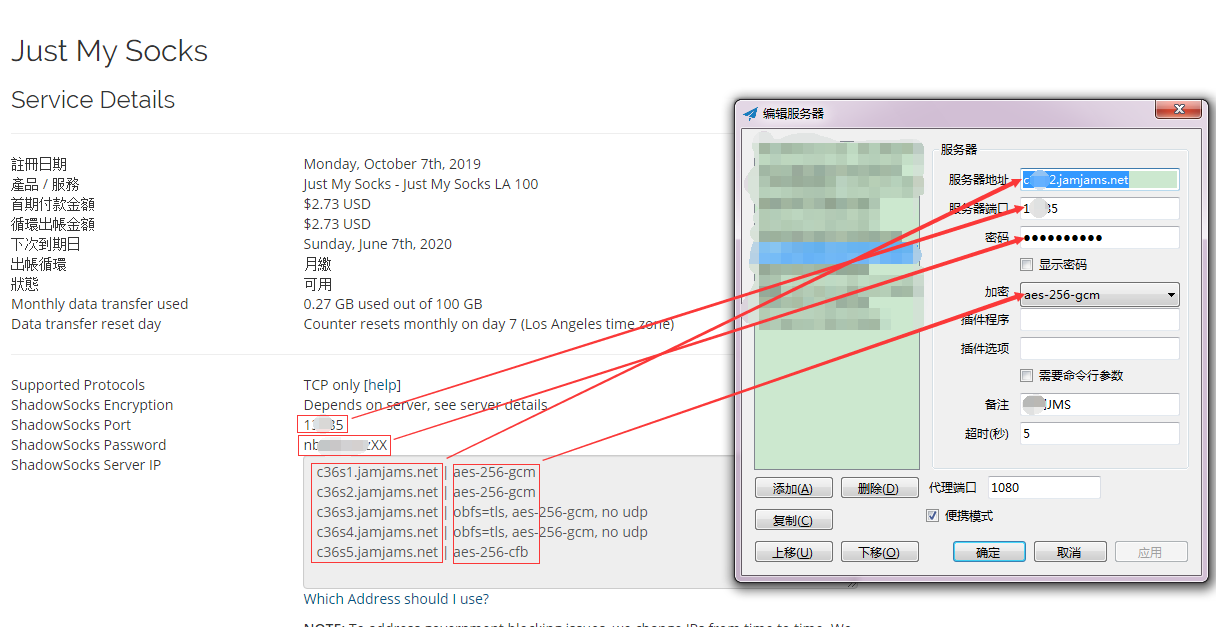Click the 添加(A) button
Image resolution: width=1216 pixels, height=627 pixels.
(792, 488)
